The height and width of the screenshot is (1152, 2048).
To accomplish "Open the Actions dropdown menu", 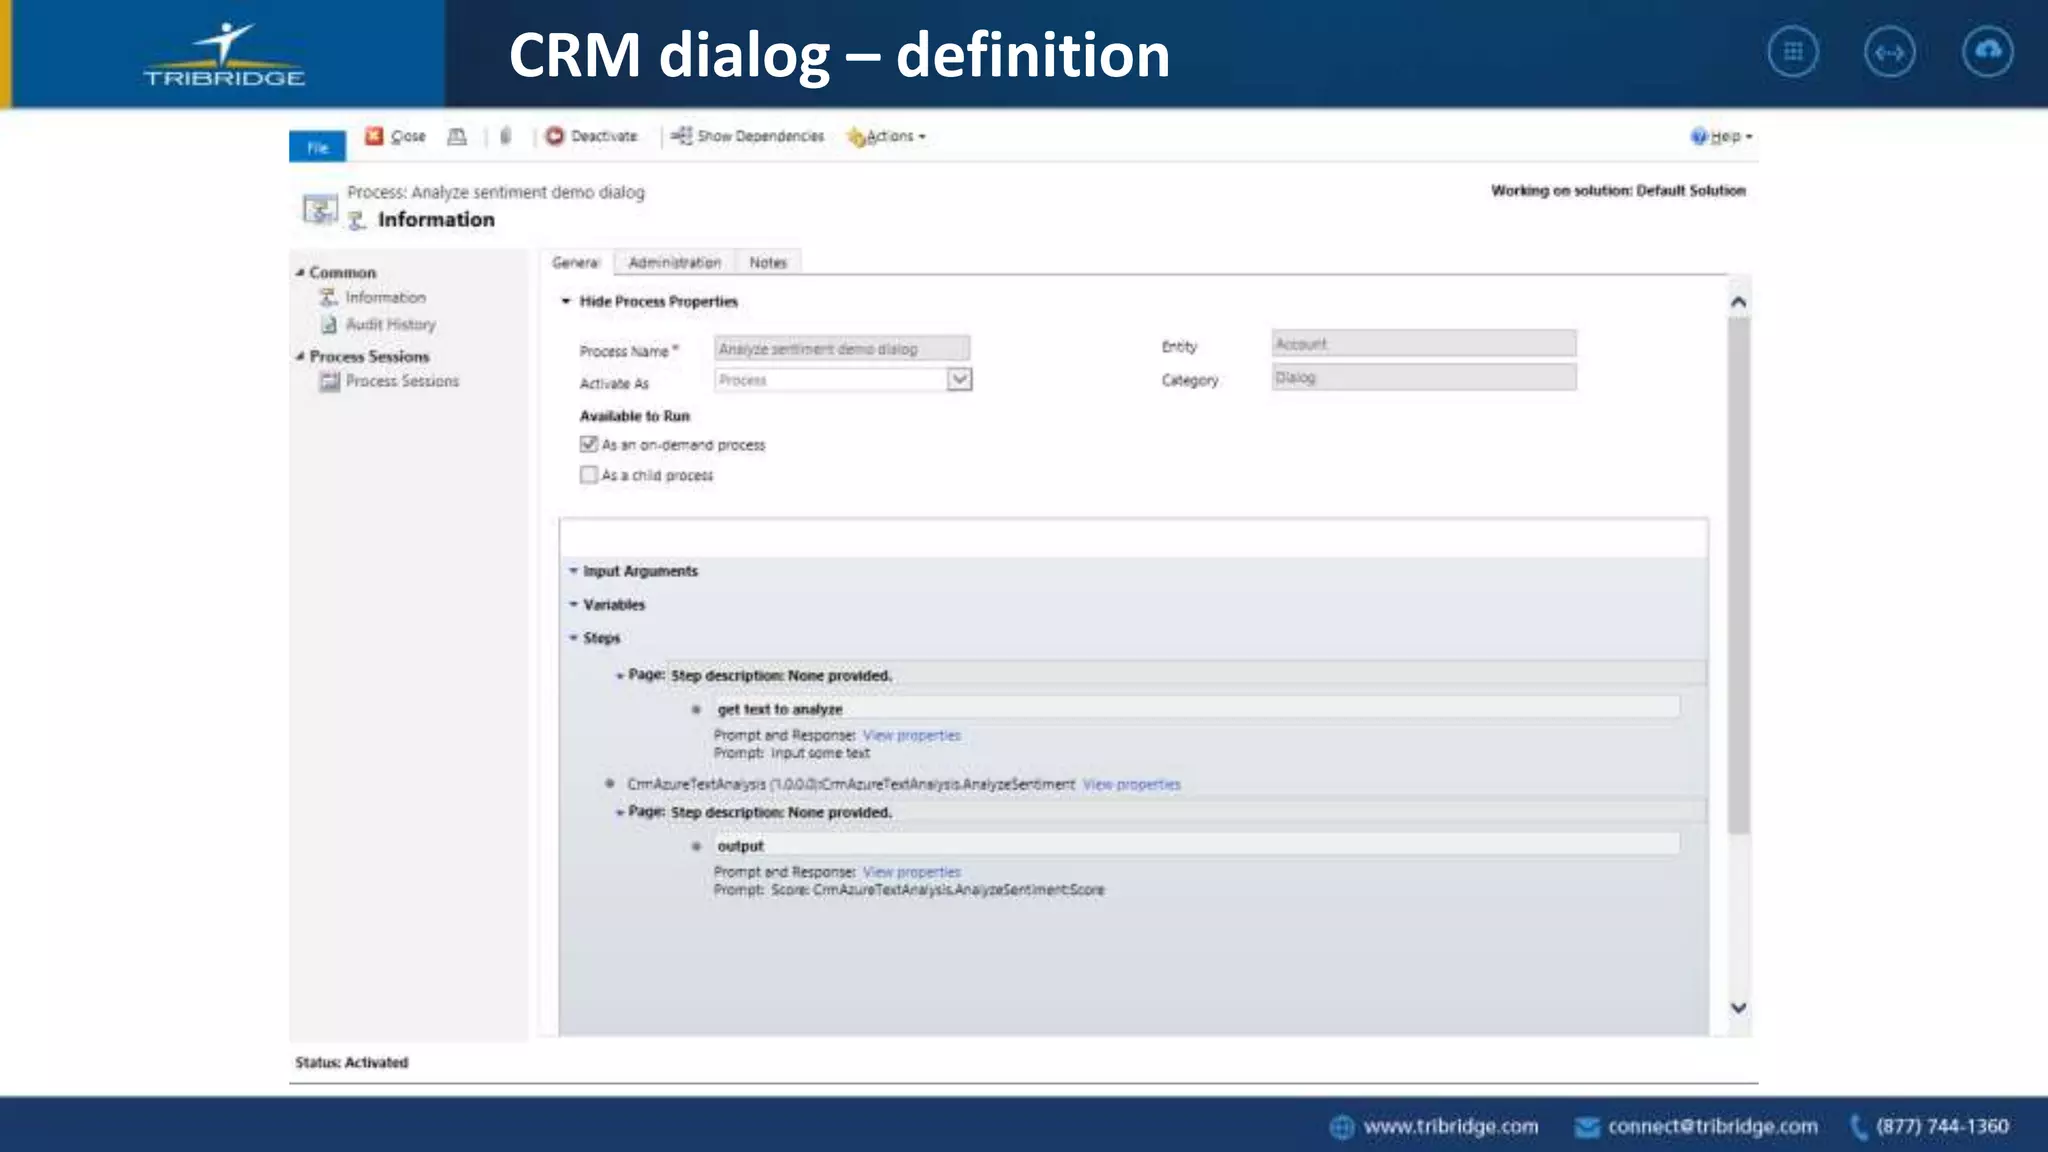I will click(x=889, y=136).
